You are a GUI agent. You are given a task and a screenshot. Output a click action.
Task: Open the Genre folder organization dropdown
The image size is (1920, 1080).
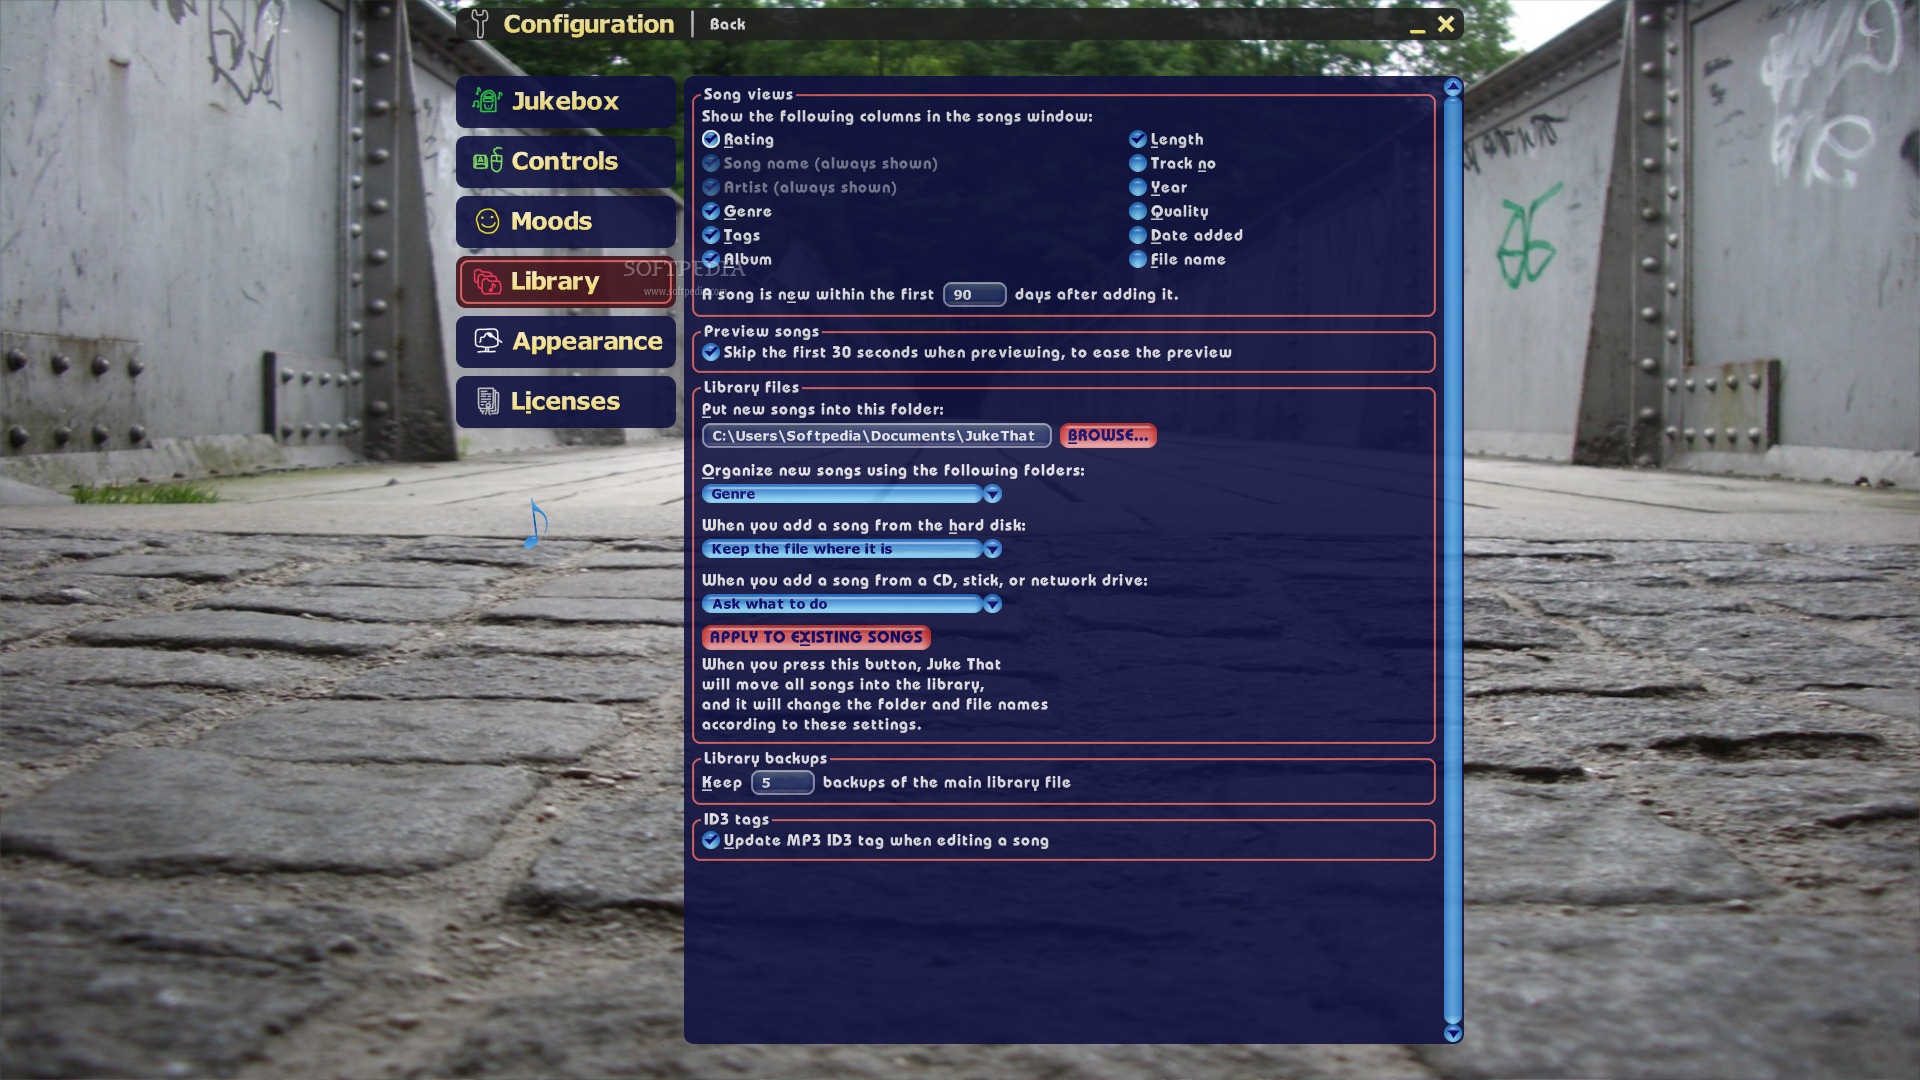[851, 494]
